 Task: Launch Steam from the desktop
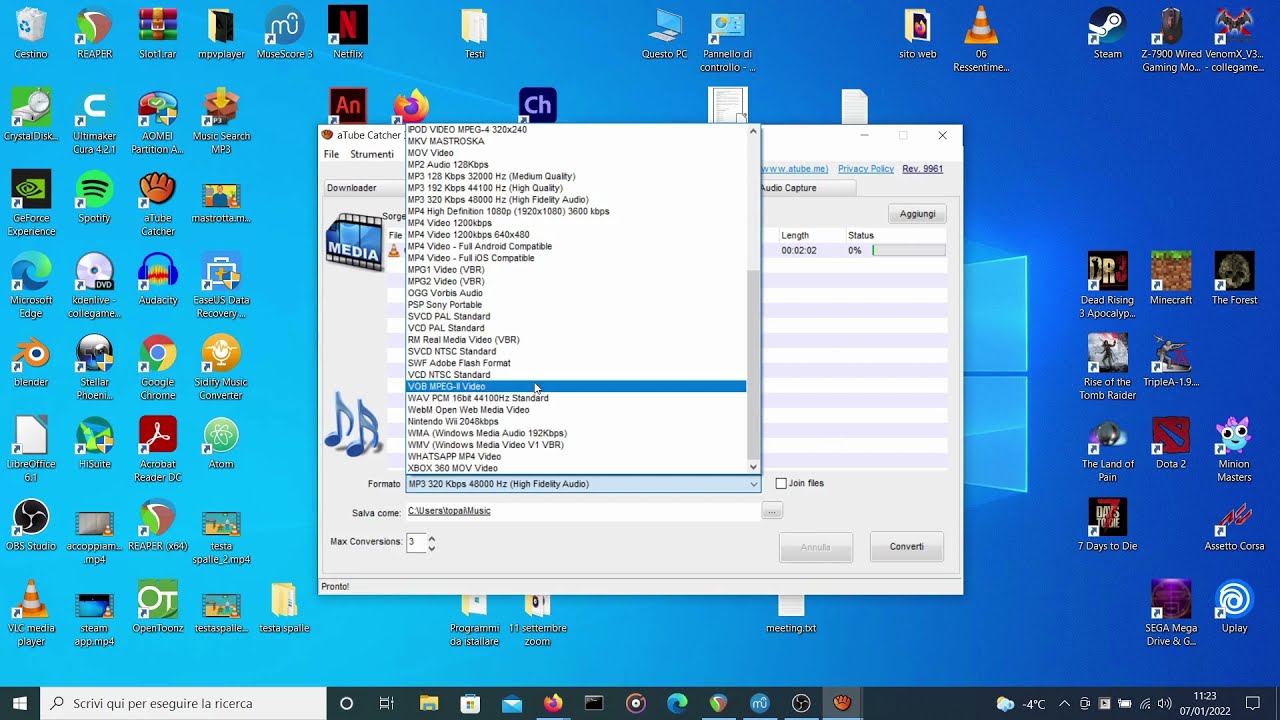pyautogui.click(x=1107, y=34)
